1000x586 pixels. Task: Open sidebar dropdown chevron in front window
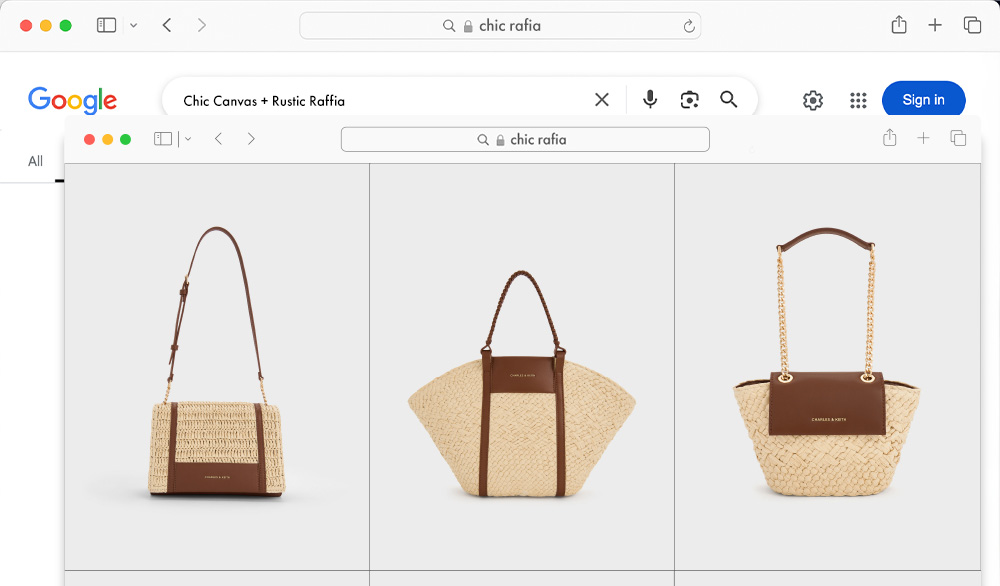click(188, 139)
